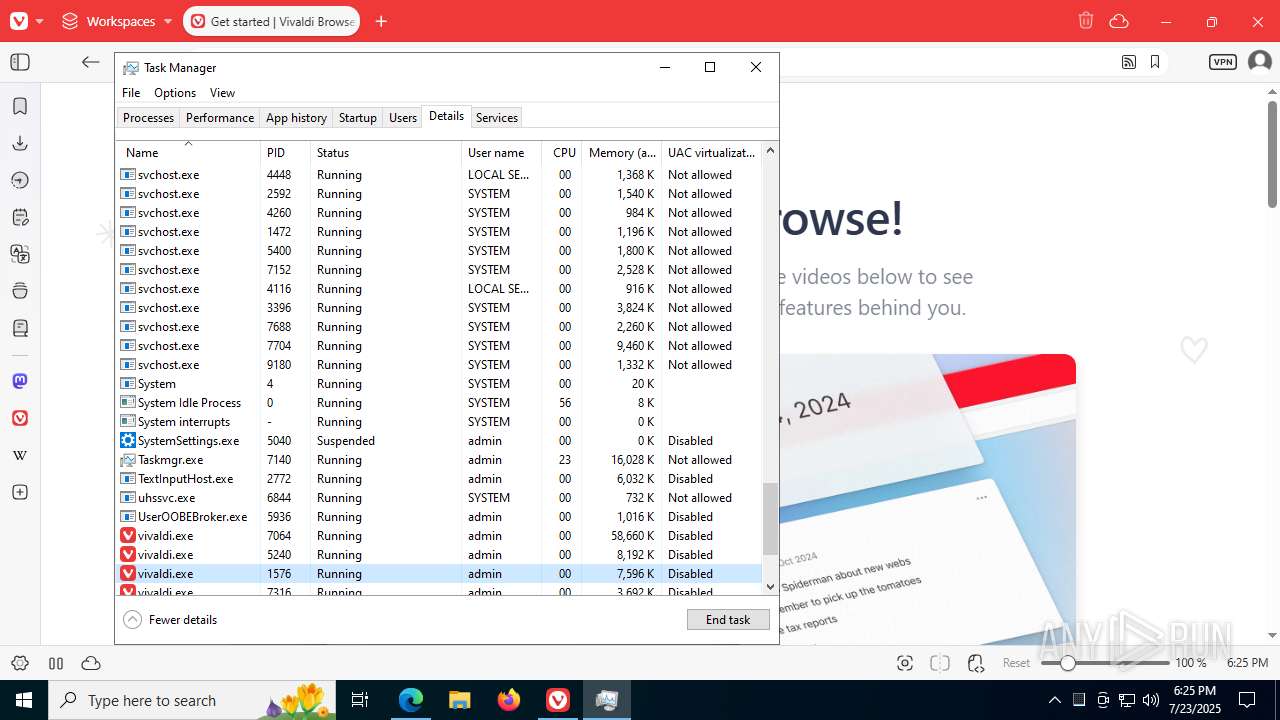The image size is (1280, 720).
Task: Switch to the Performance tab
Action: [x=220, y=118]
